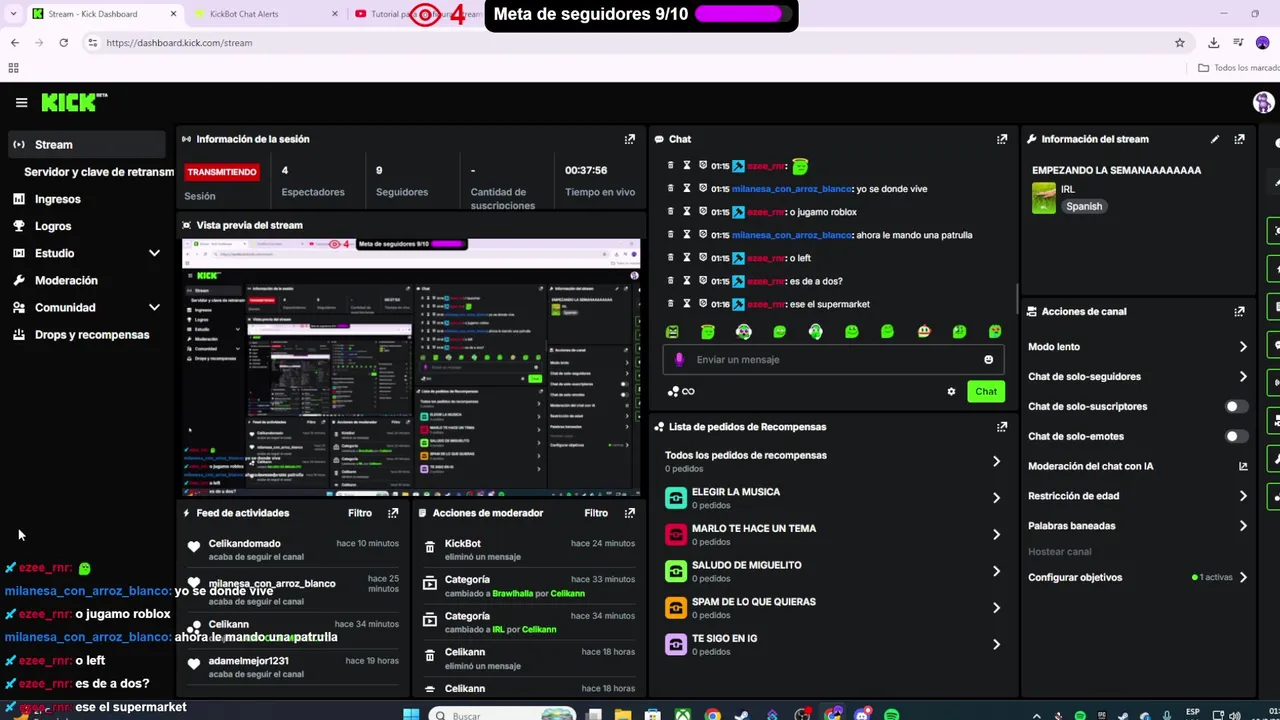Image resolution: width=1280 pixels, height=720 pixels.
Task: Open Spotify from the taskbar
Action: (x=891, y=715)
